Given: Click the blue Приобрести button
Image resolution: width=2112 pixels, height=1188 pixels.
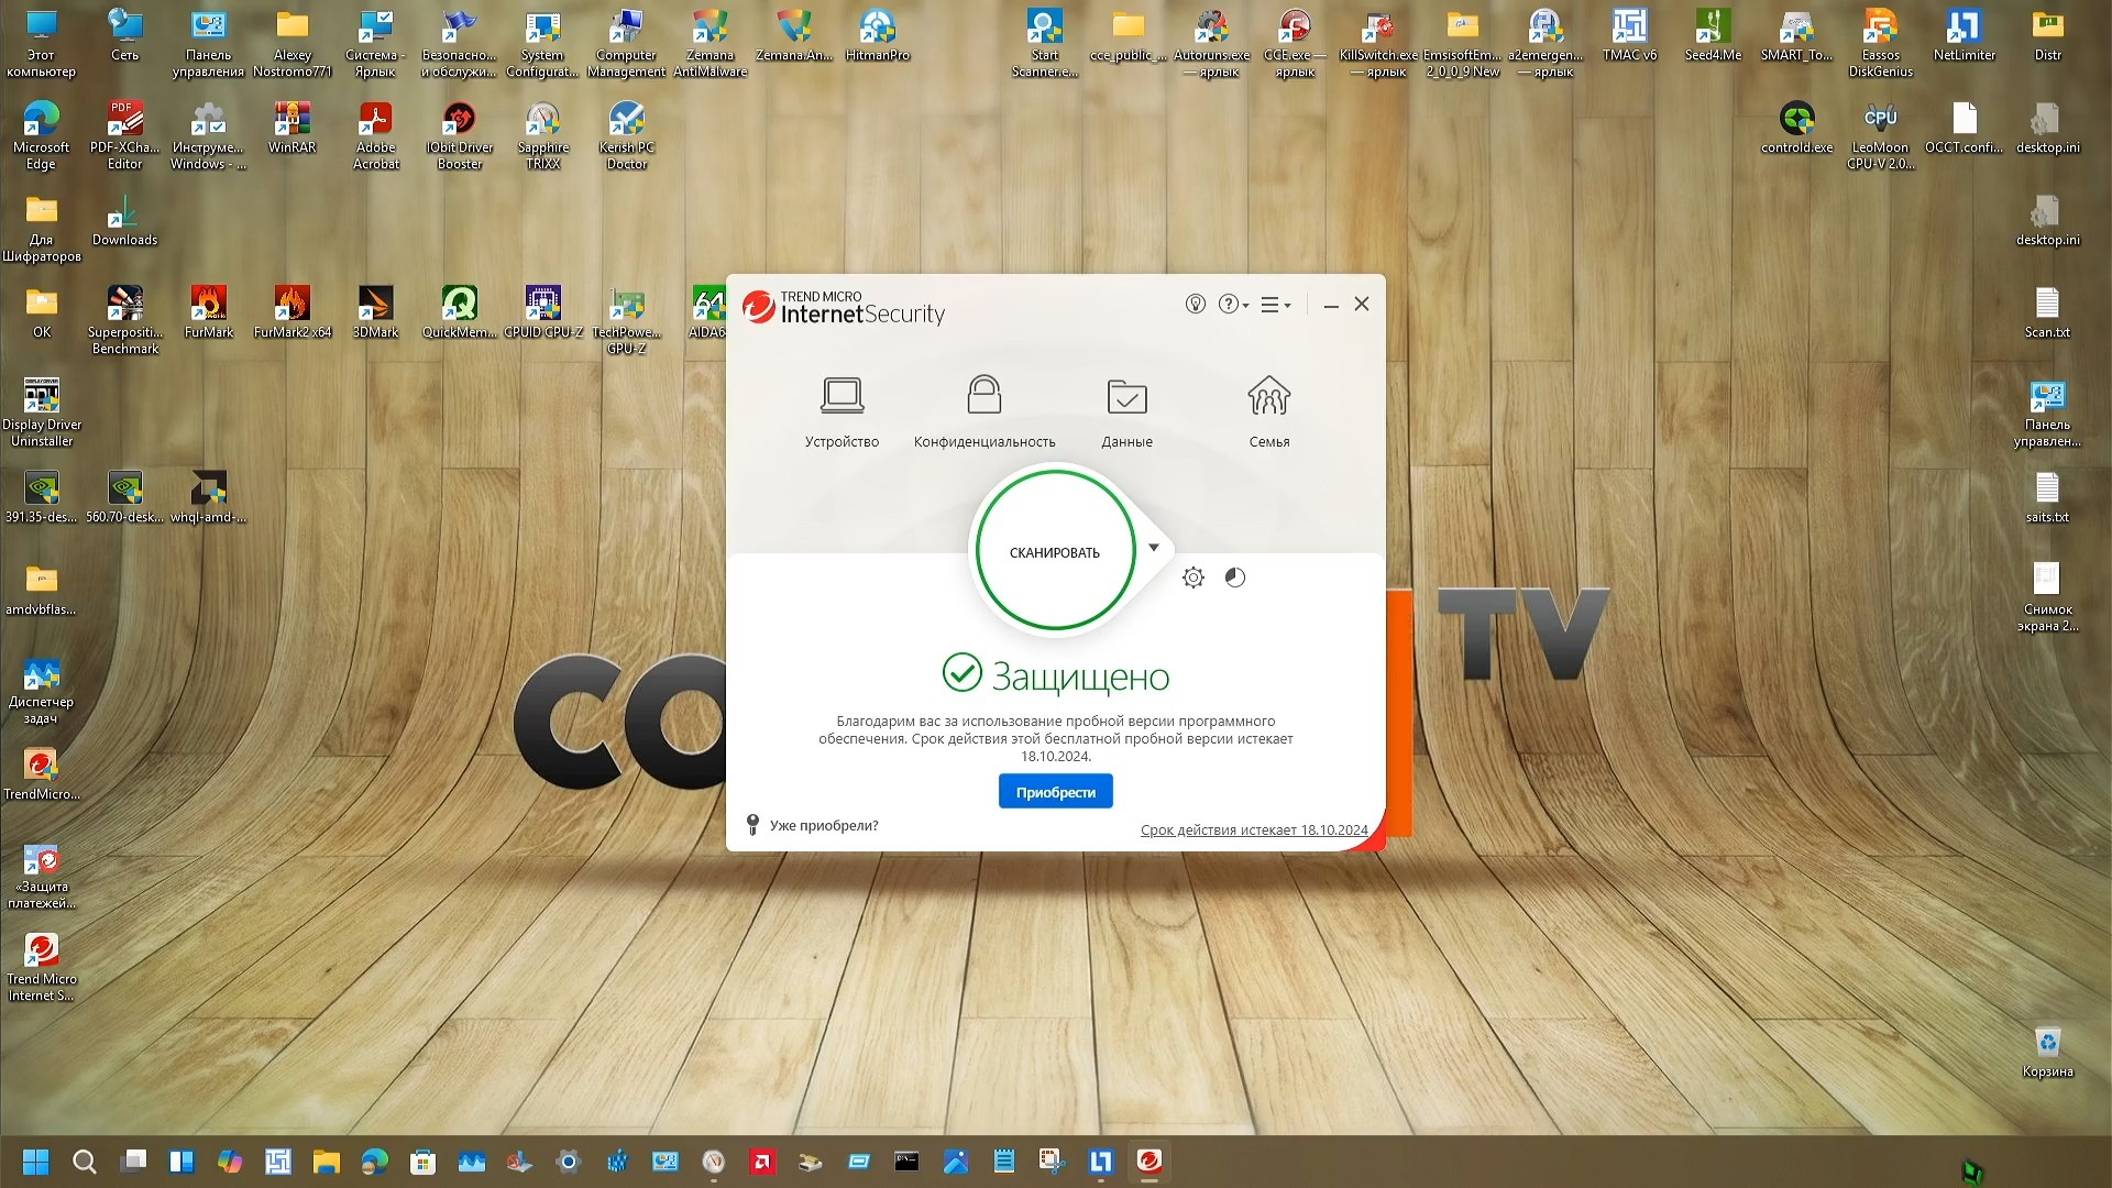Looking at the screenshot, I should pyautogui.click(x=1055, y=792).
